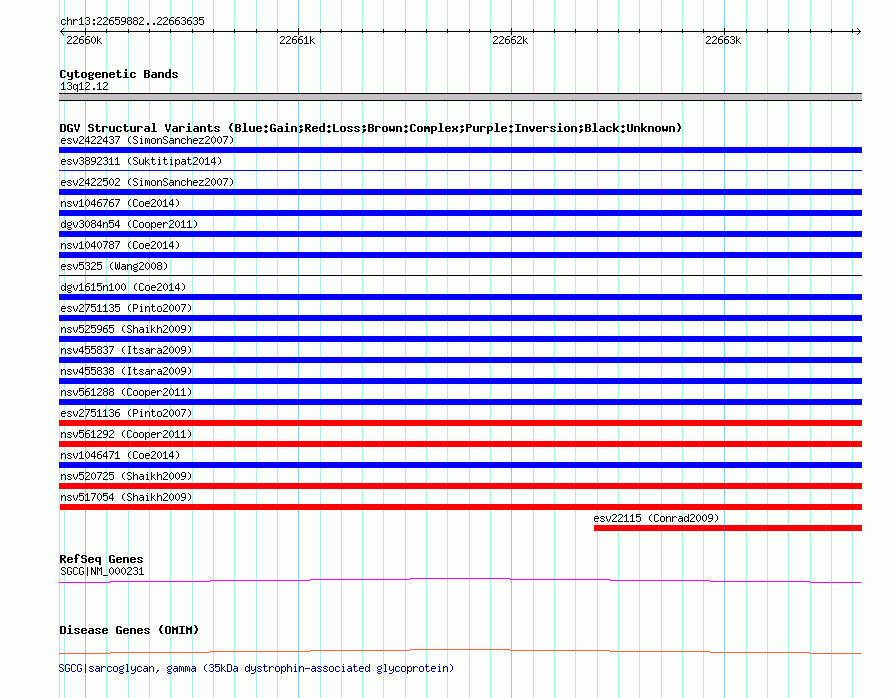Click the 22663k ruler position marker

click(722, 40)
